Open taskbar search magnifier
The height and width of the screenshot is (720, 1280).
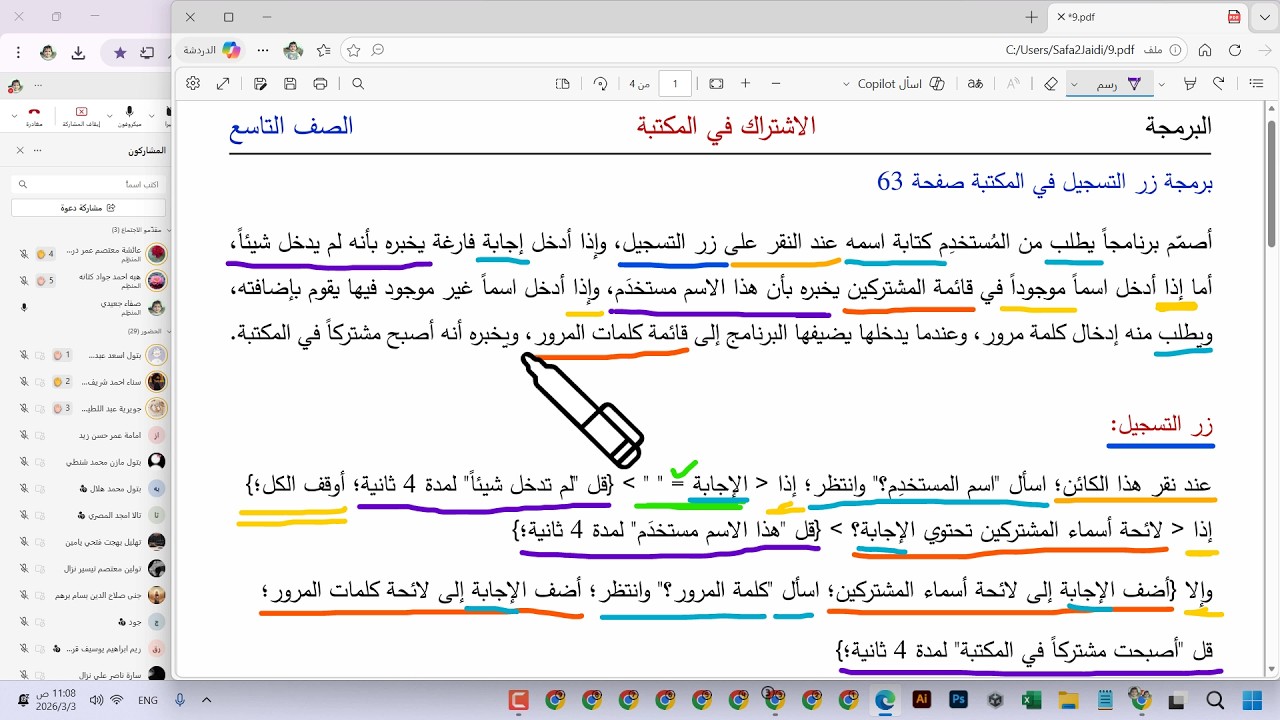tap(1215, 700)
